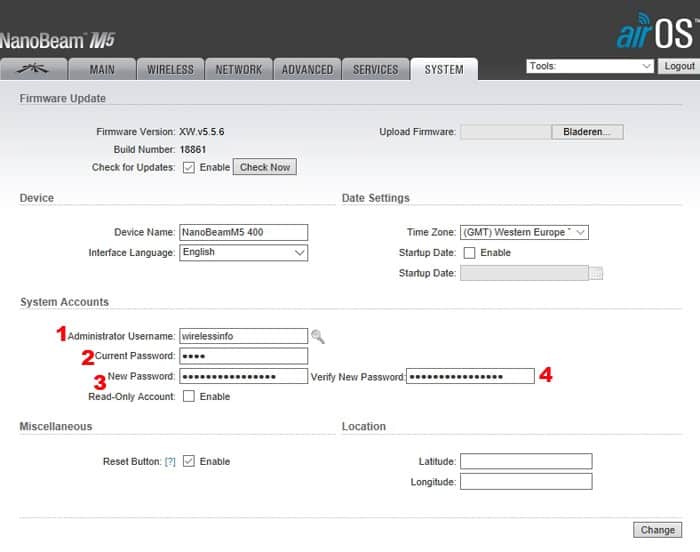Go to the ADVANCED tab
Screen dimensions: 700x552
pyautogui.click(x=307, y=69)
